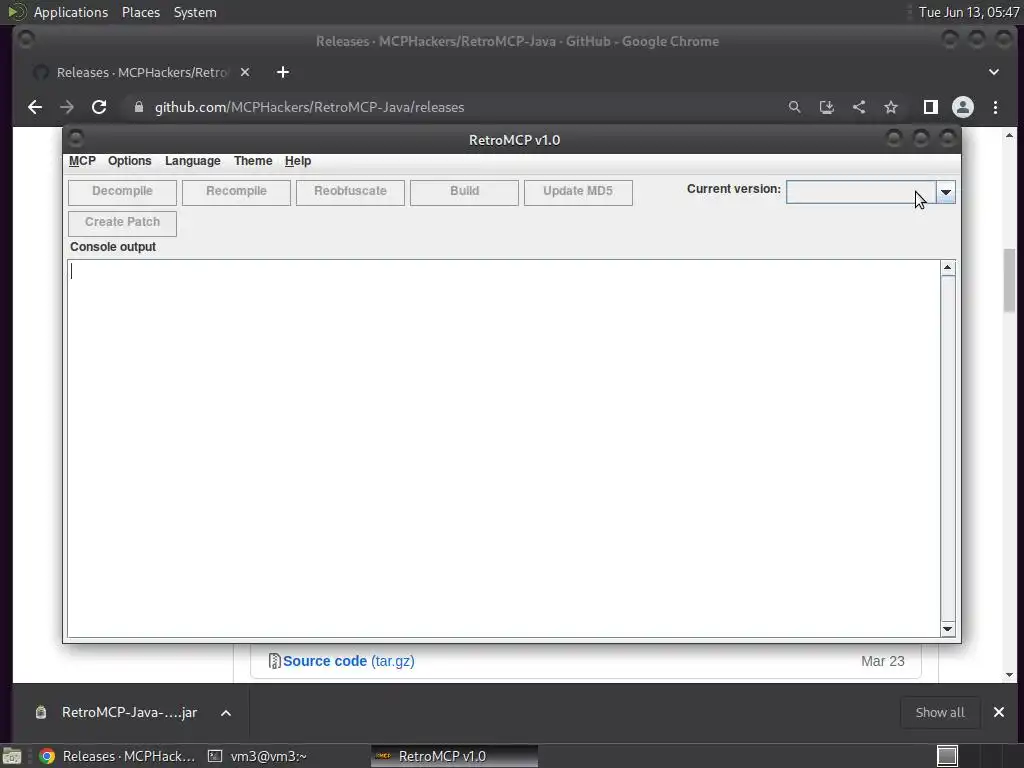
Task: Open the Theme menu
Action: point(253,161)
